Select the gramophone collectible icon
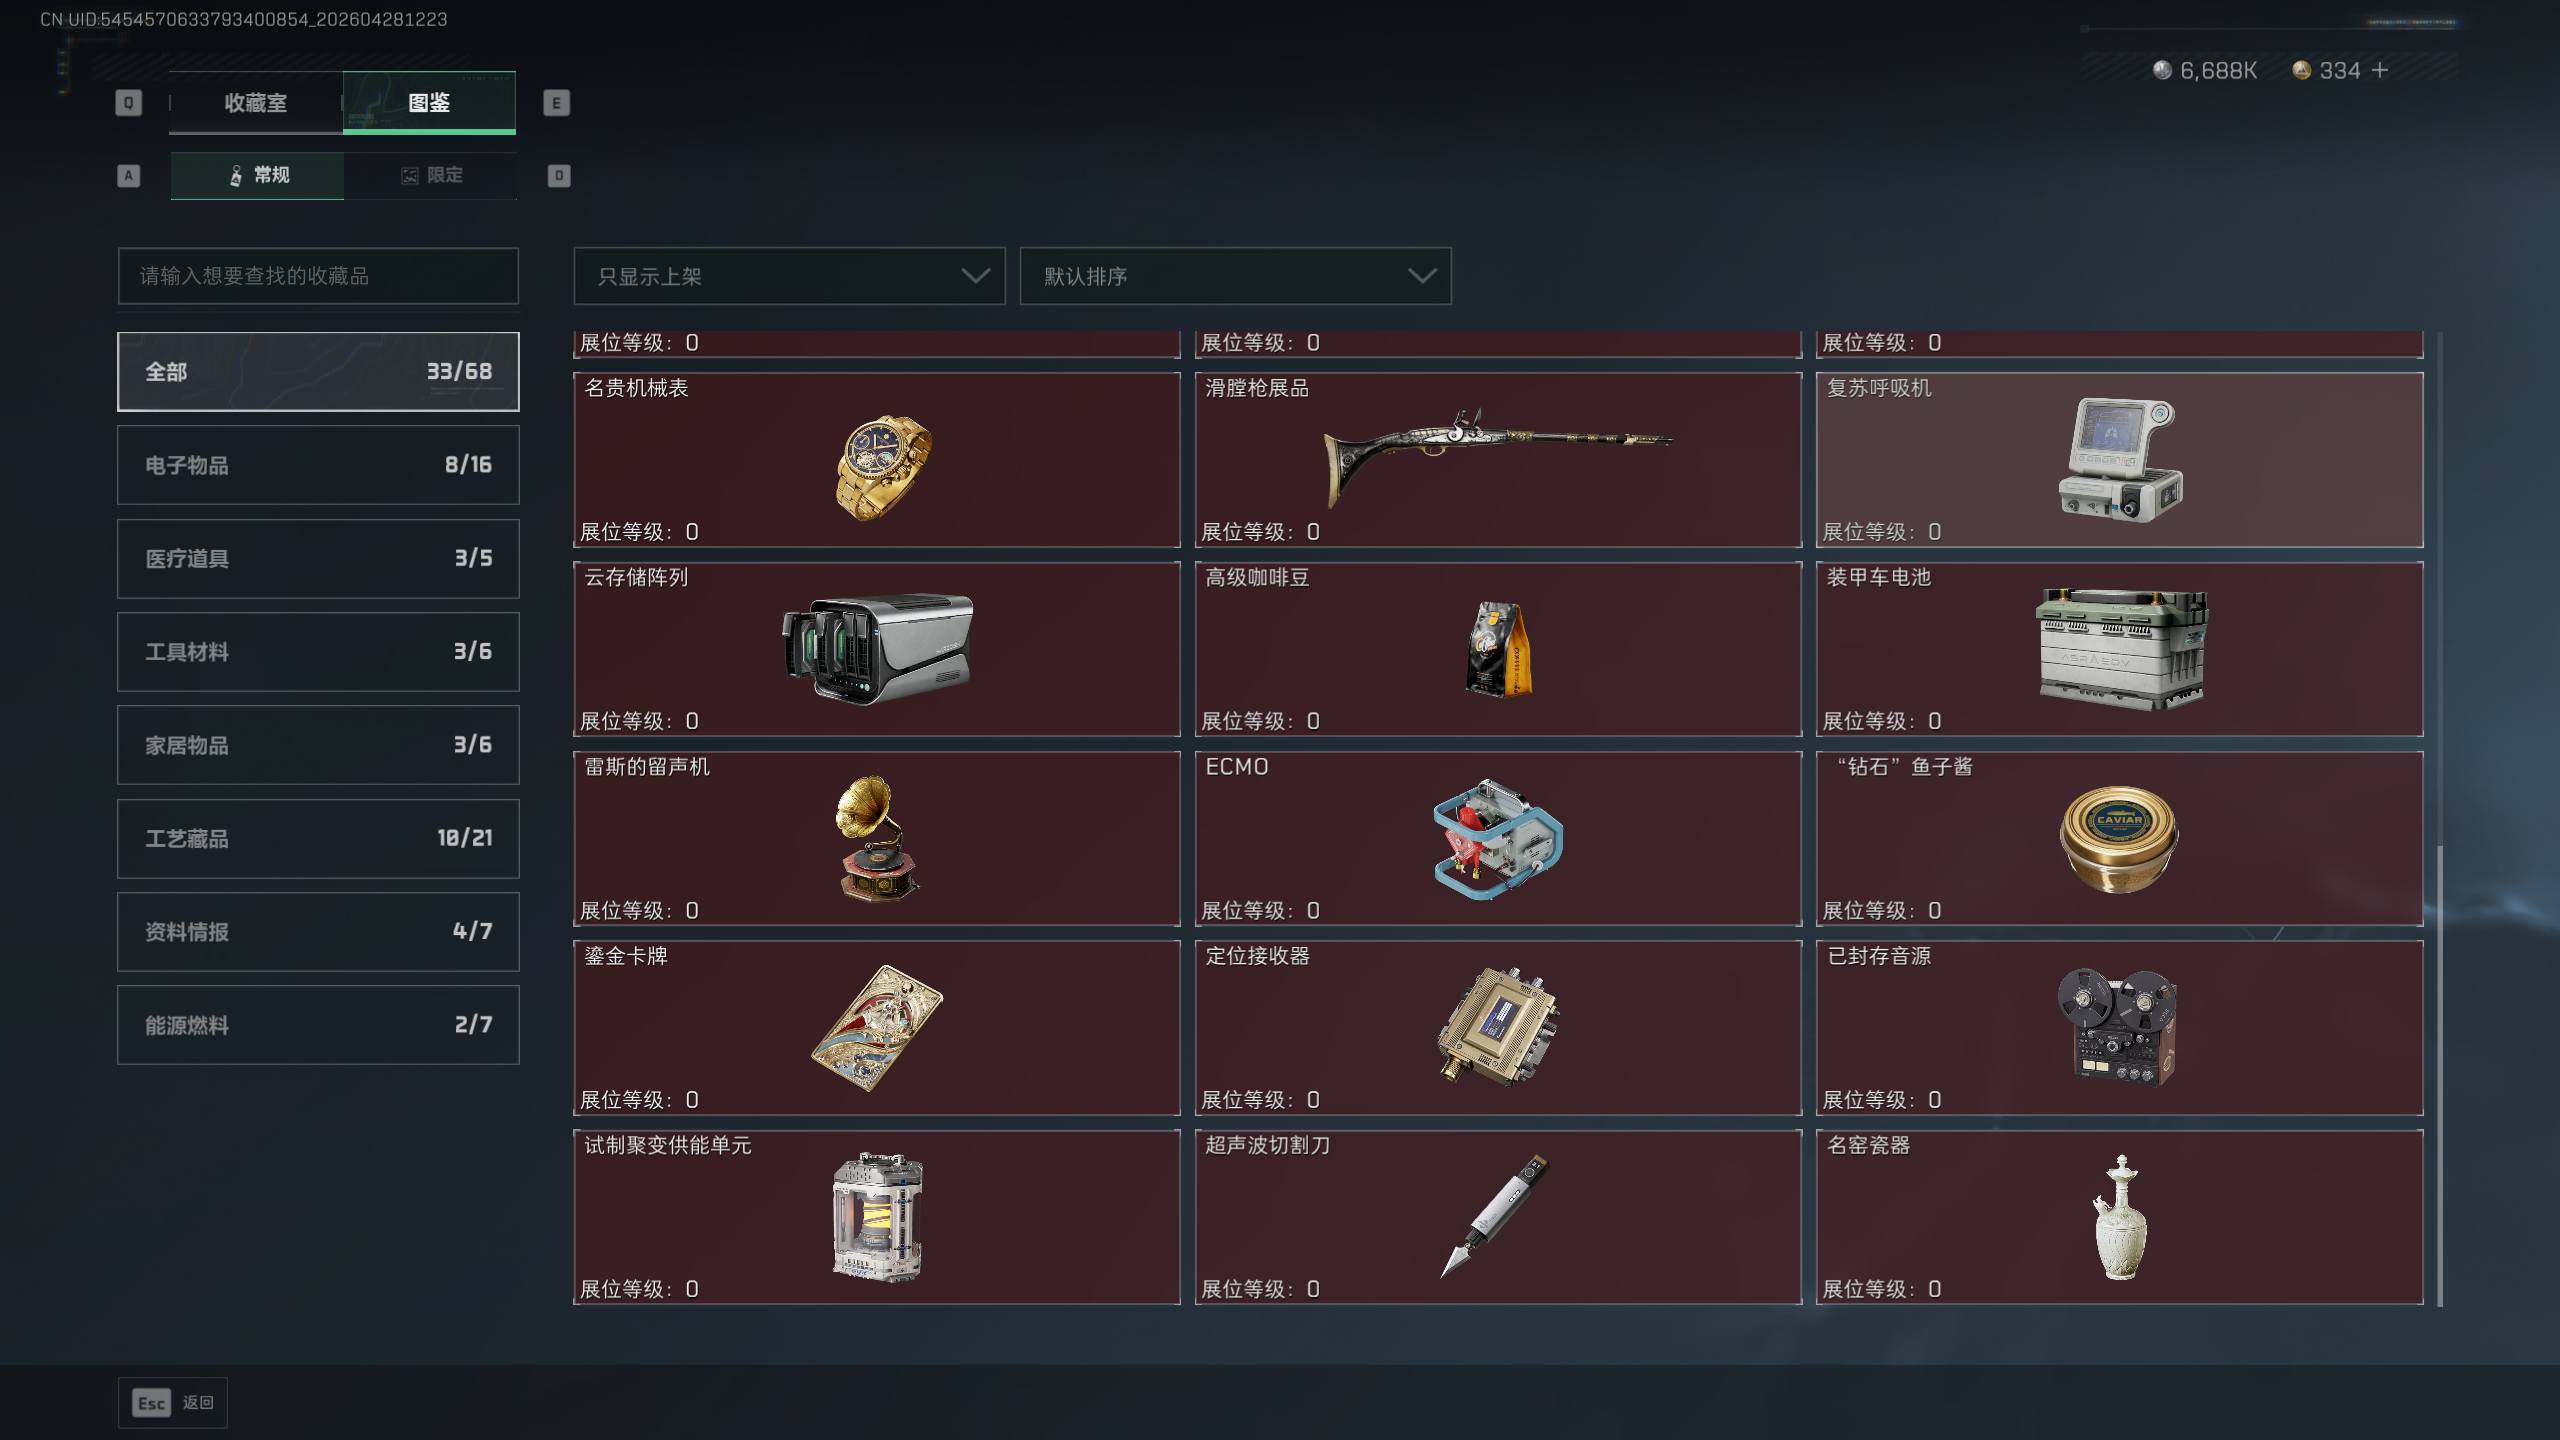 point(877,838)
